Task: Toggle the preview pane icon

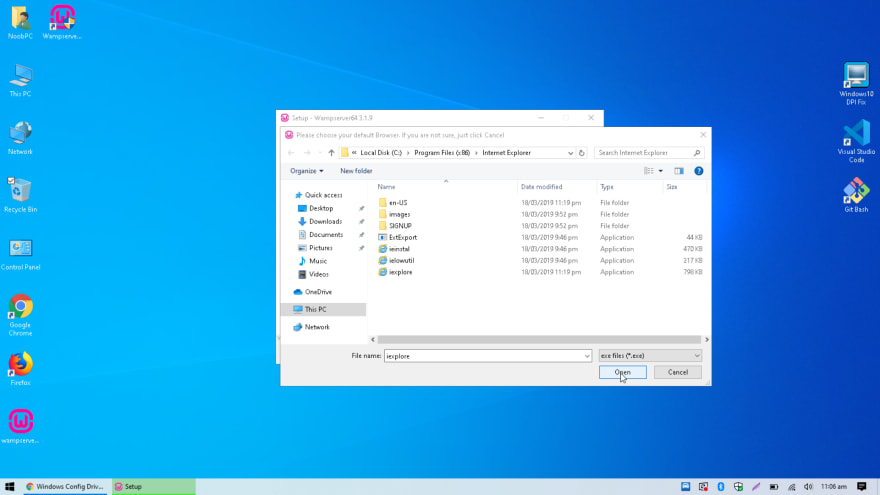Action: tap(679, 171)
